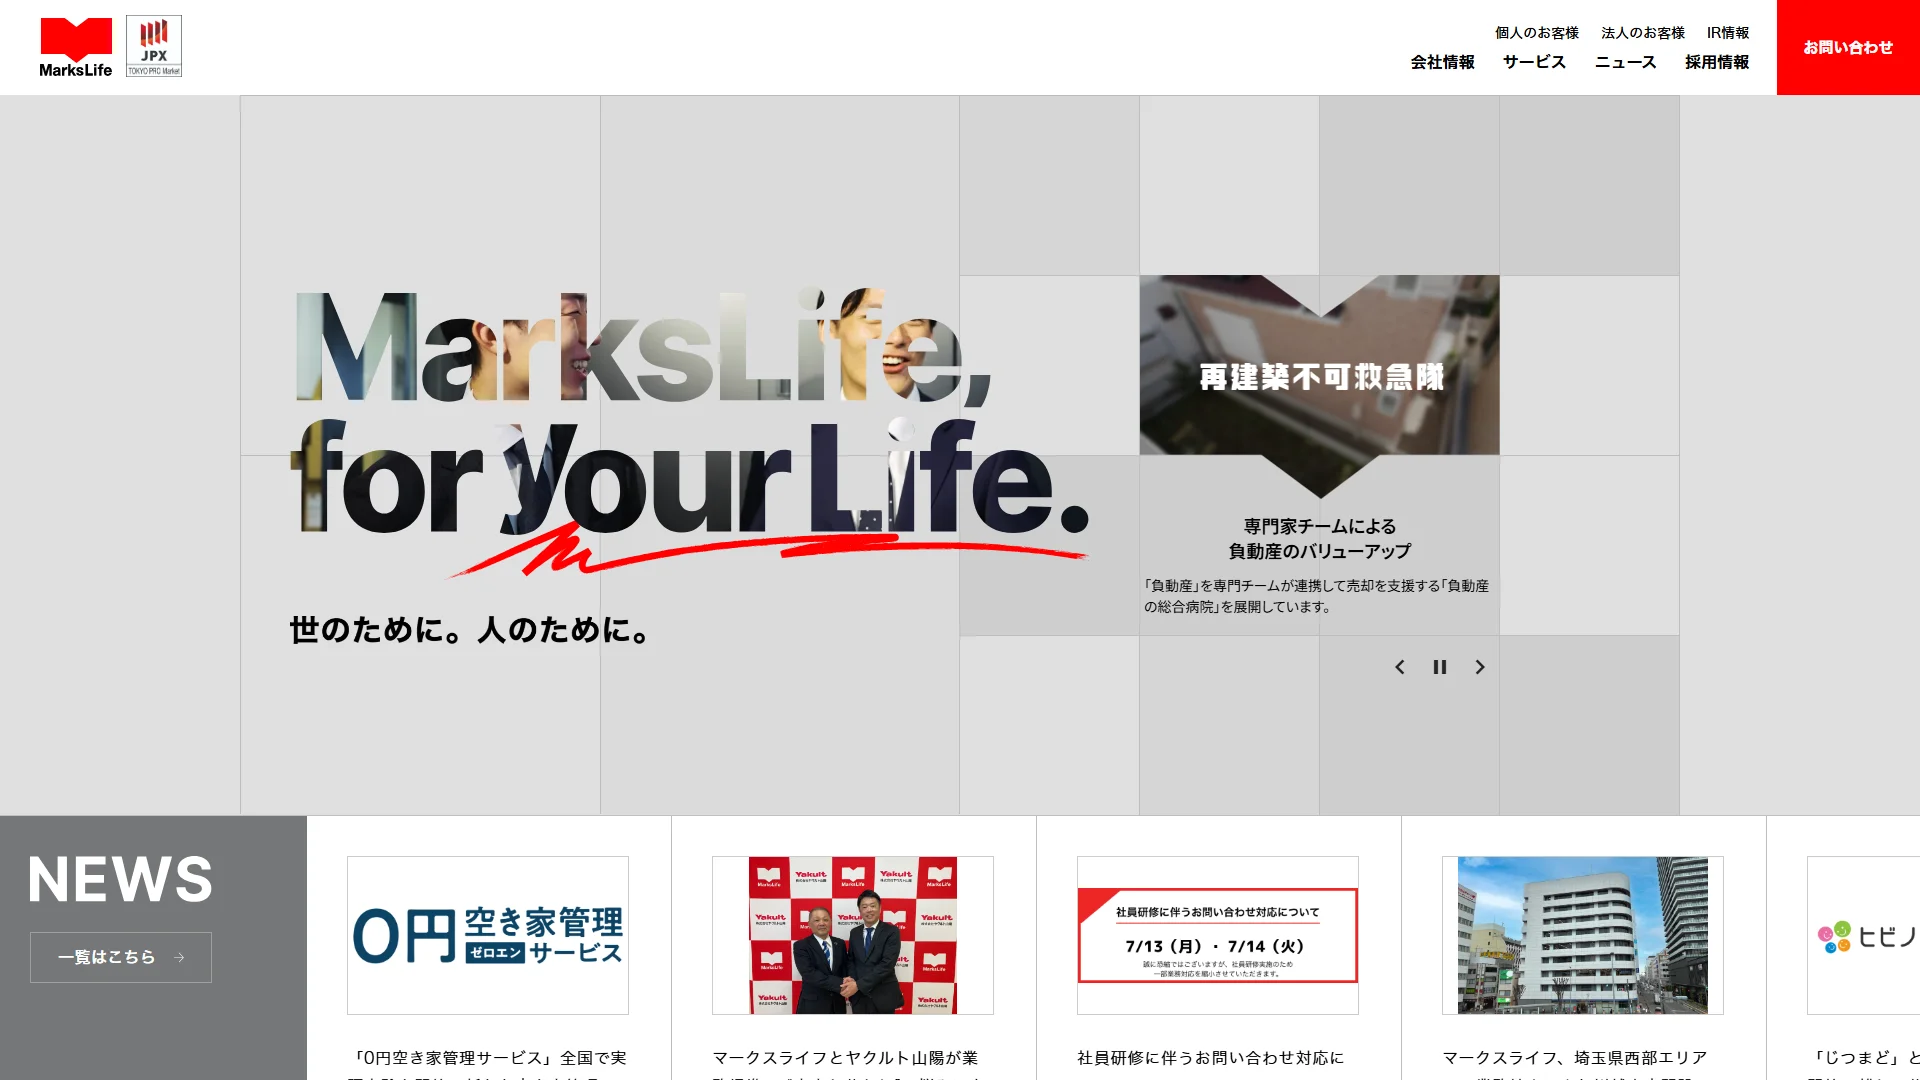This screenshot has width=1920, height=1080.
Task: Go to previous slide with left chevron
Action: click(x=1400, y=667)
